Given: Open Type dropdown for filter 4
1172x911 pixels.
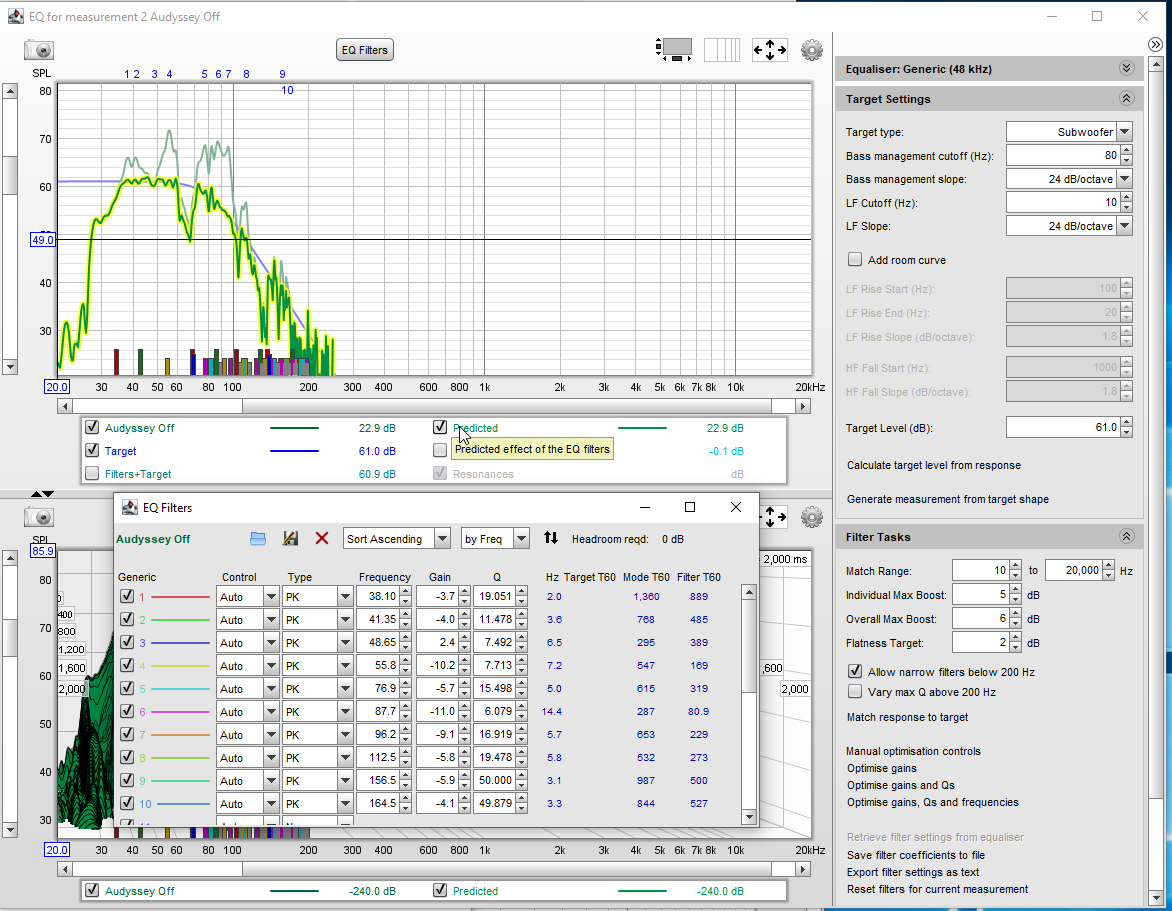Looking at the screenshot, I should pyautogui.click(x=345, y=666).
